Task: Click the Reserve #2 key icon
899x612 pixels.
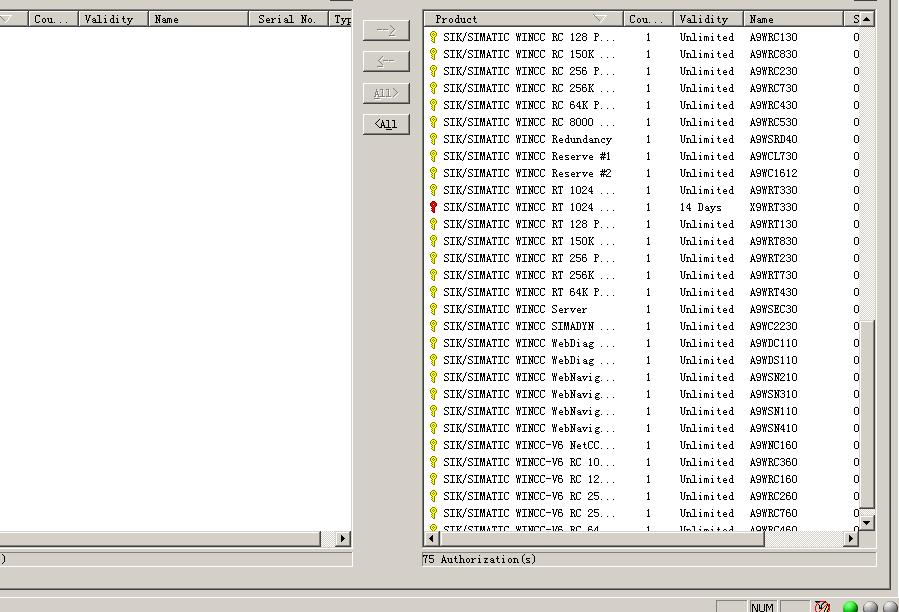Action: [x=433, y=173]
